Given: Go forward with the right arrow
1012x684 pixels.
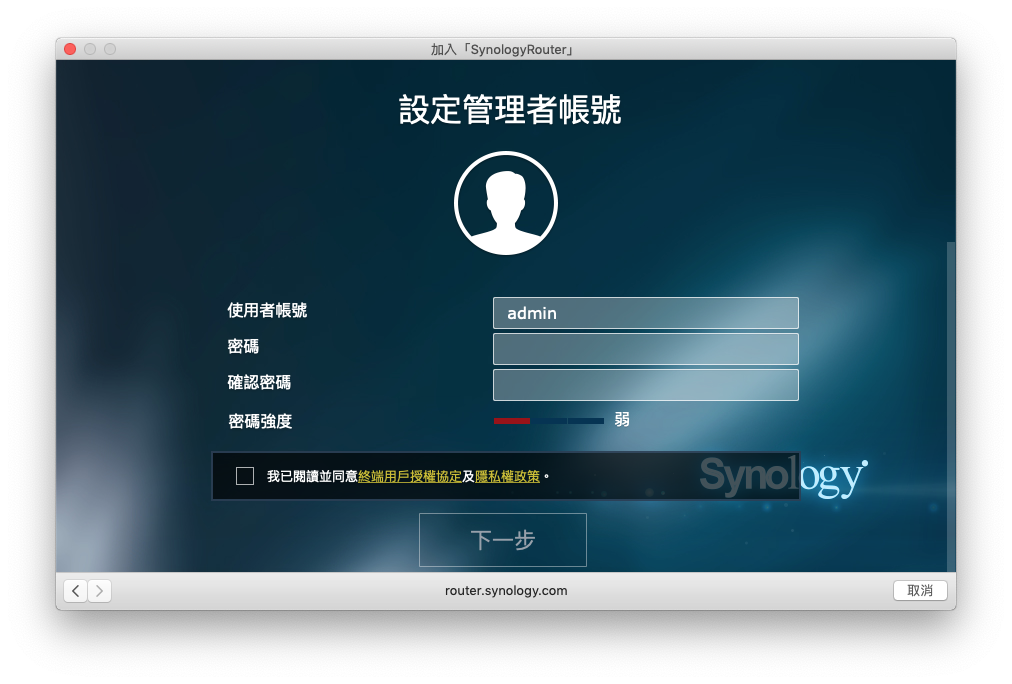Looking at the screenshot, I should [99, 590].
